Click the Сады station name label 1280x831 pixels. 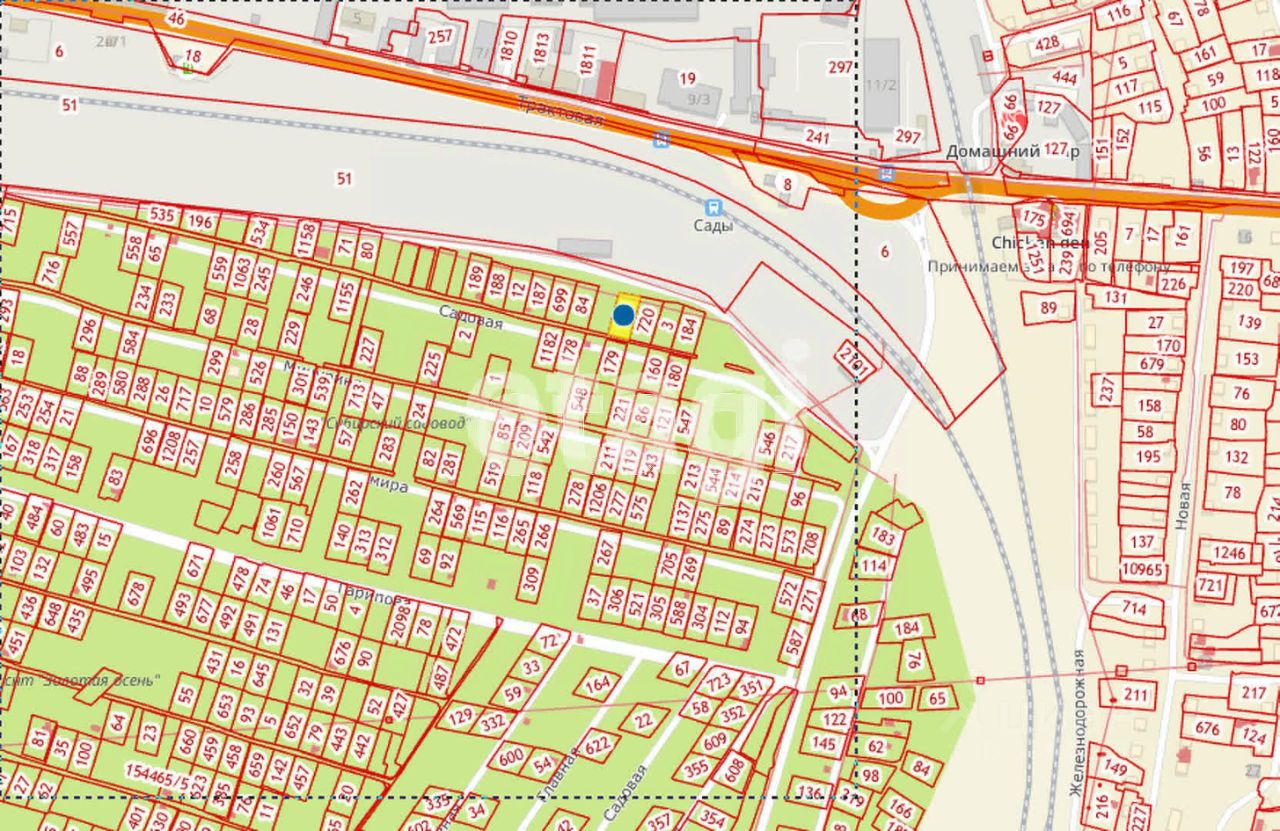(x=714, y=226)
